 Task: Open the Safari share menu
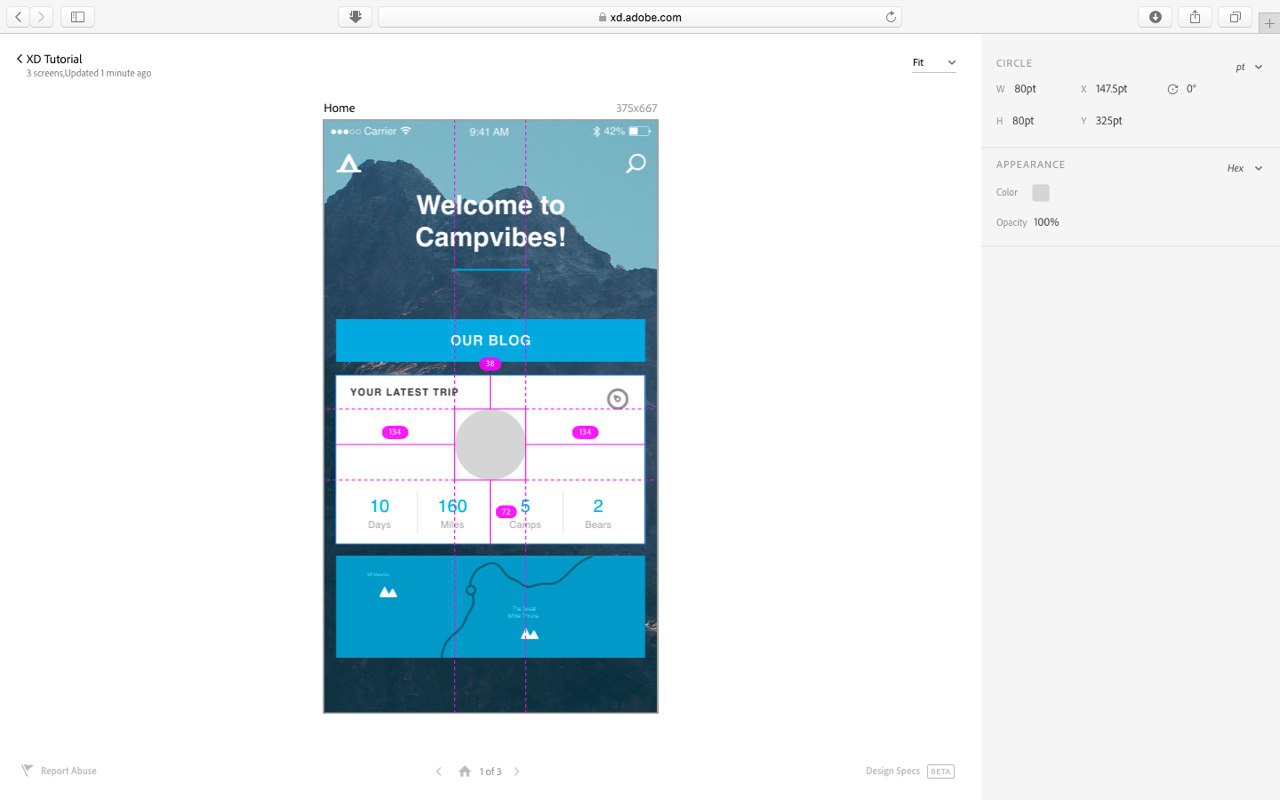pos(1195,17)
